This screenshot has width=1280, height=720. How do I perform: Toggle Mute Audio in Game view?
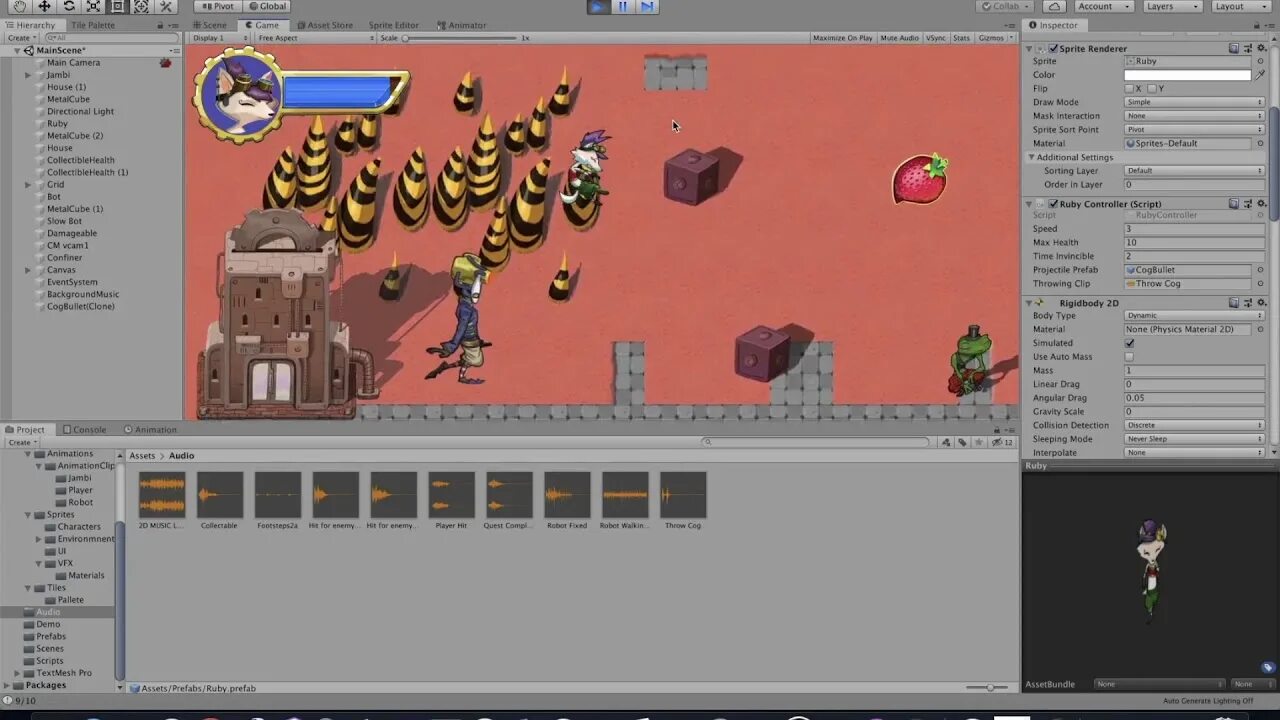click(899, 38)
